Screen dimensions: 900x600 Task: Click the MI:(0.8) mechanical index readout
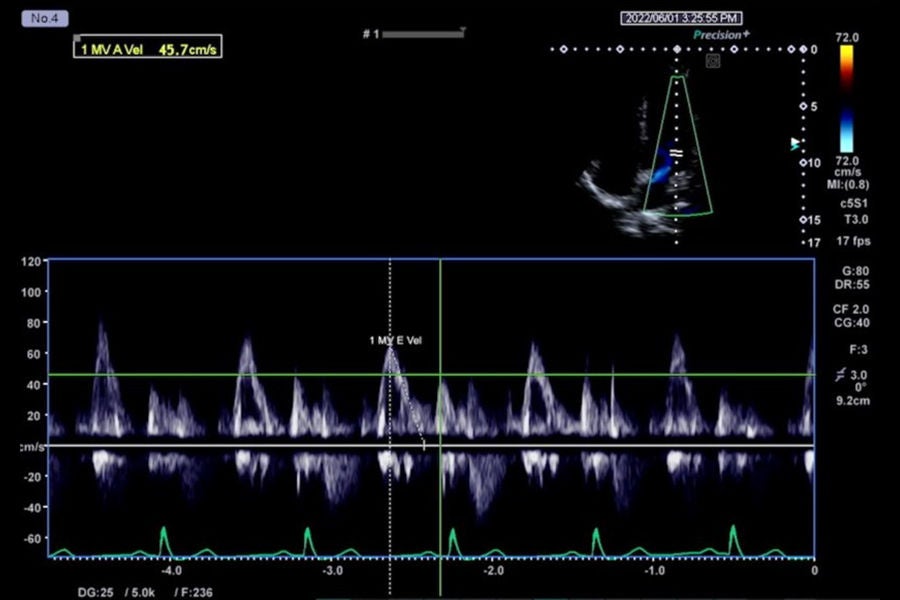[848, 185]
